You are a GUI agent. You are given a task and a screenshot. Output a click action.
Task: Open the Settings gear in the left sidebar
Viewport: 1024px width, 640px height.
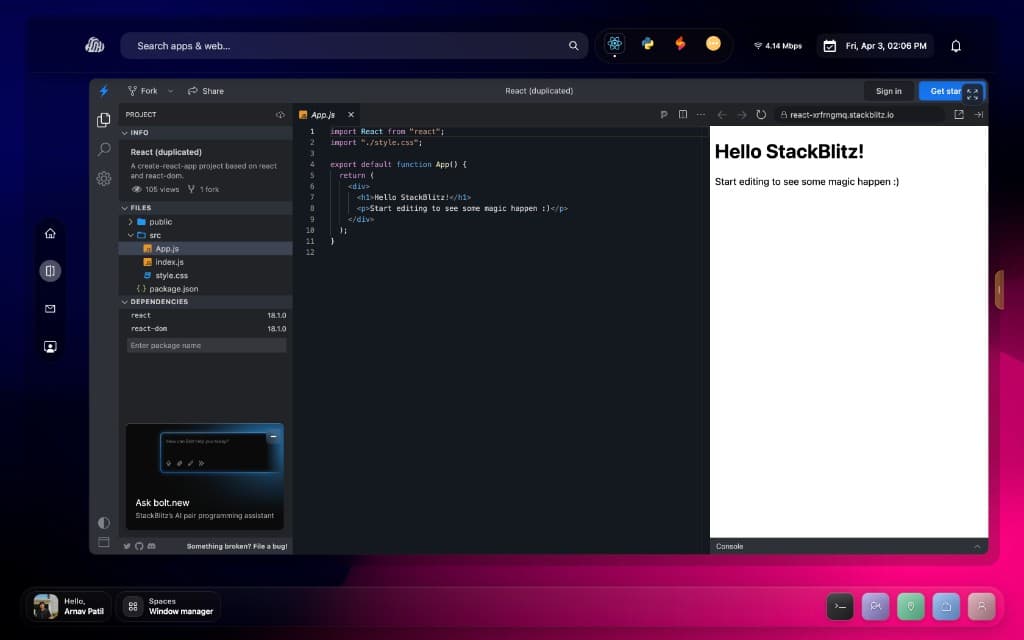click(104, 179)
